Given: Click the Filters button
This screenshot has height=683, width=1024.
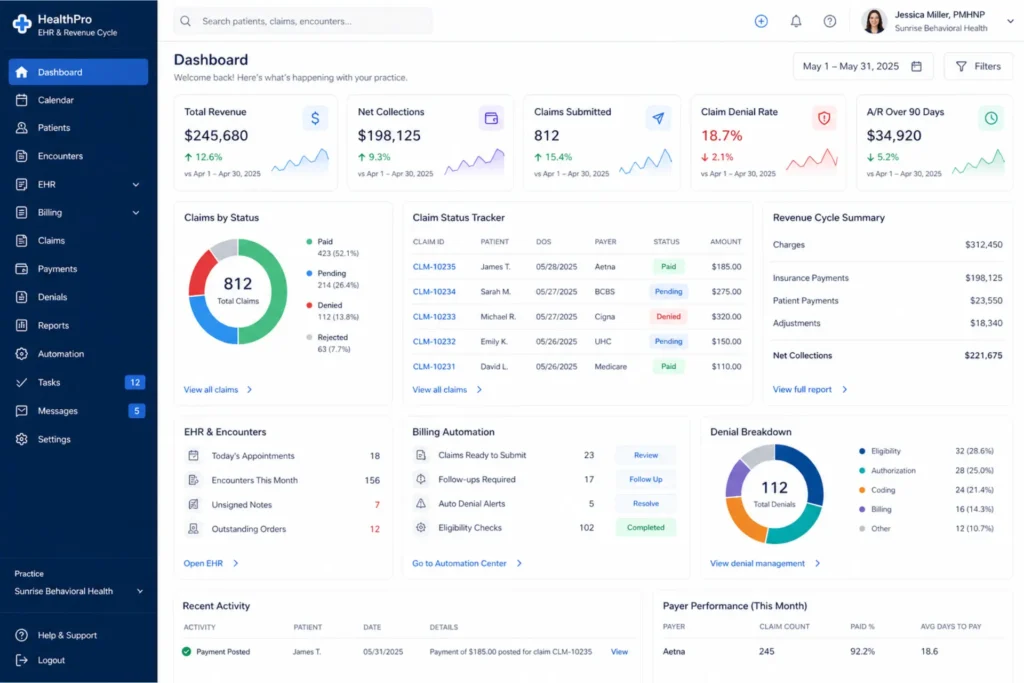Looking at the screenshot, I should (979, 66).
